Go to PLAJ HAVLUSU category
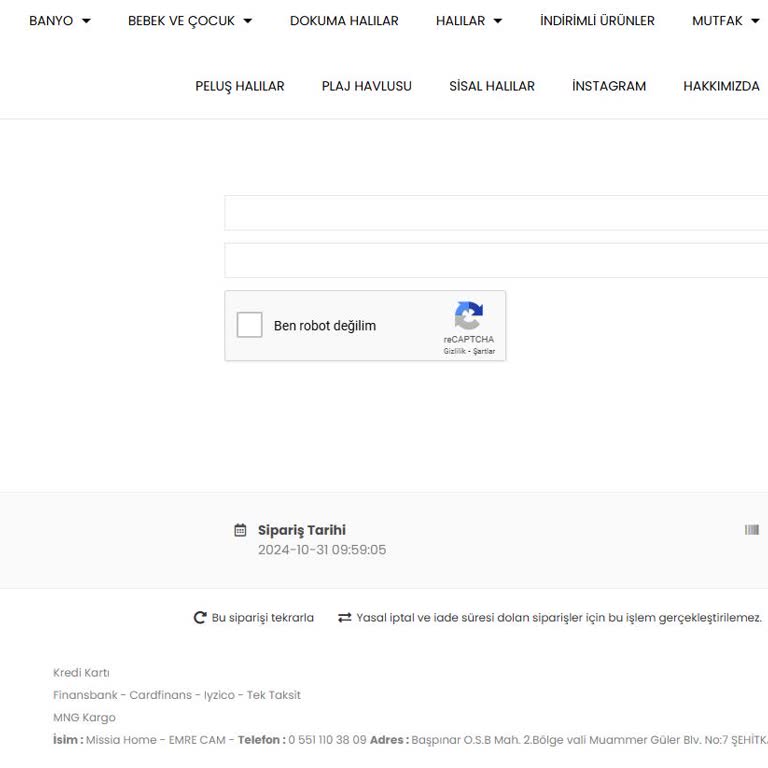The width and height of the screenshot is (768, 768). pyautogui.click(x=366, y=86)
